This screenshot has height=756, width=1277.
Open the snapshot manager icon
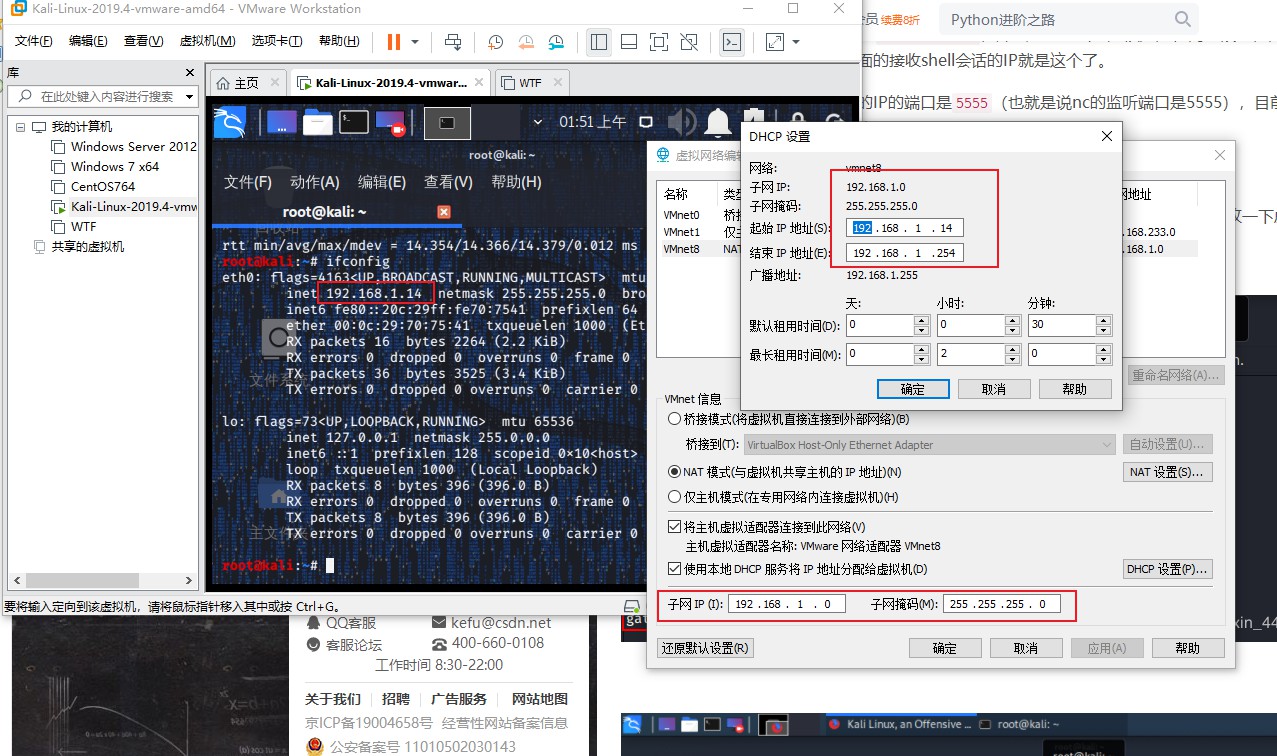tap(556, 41)
